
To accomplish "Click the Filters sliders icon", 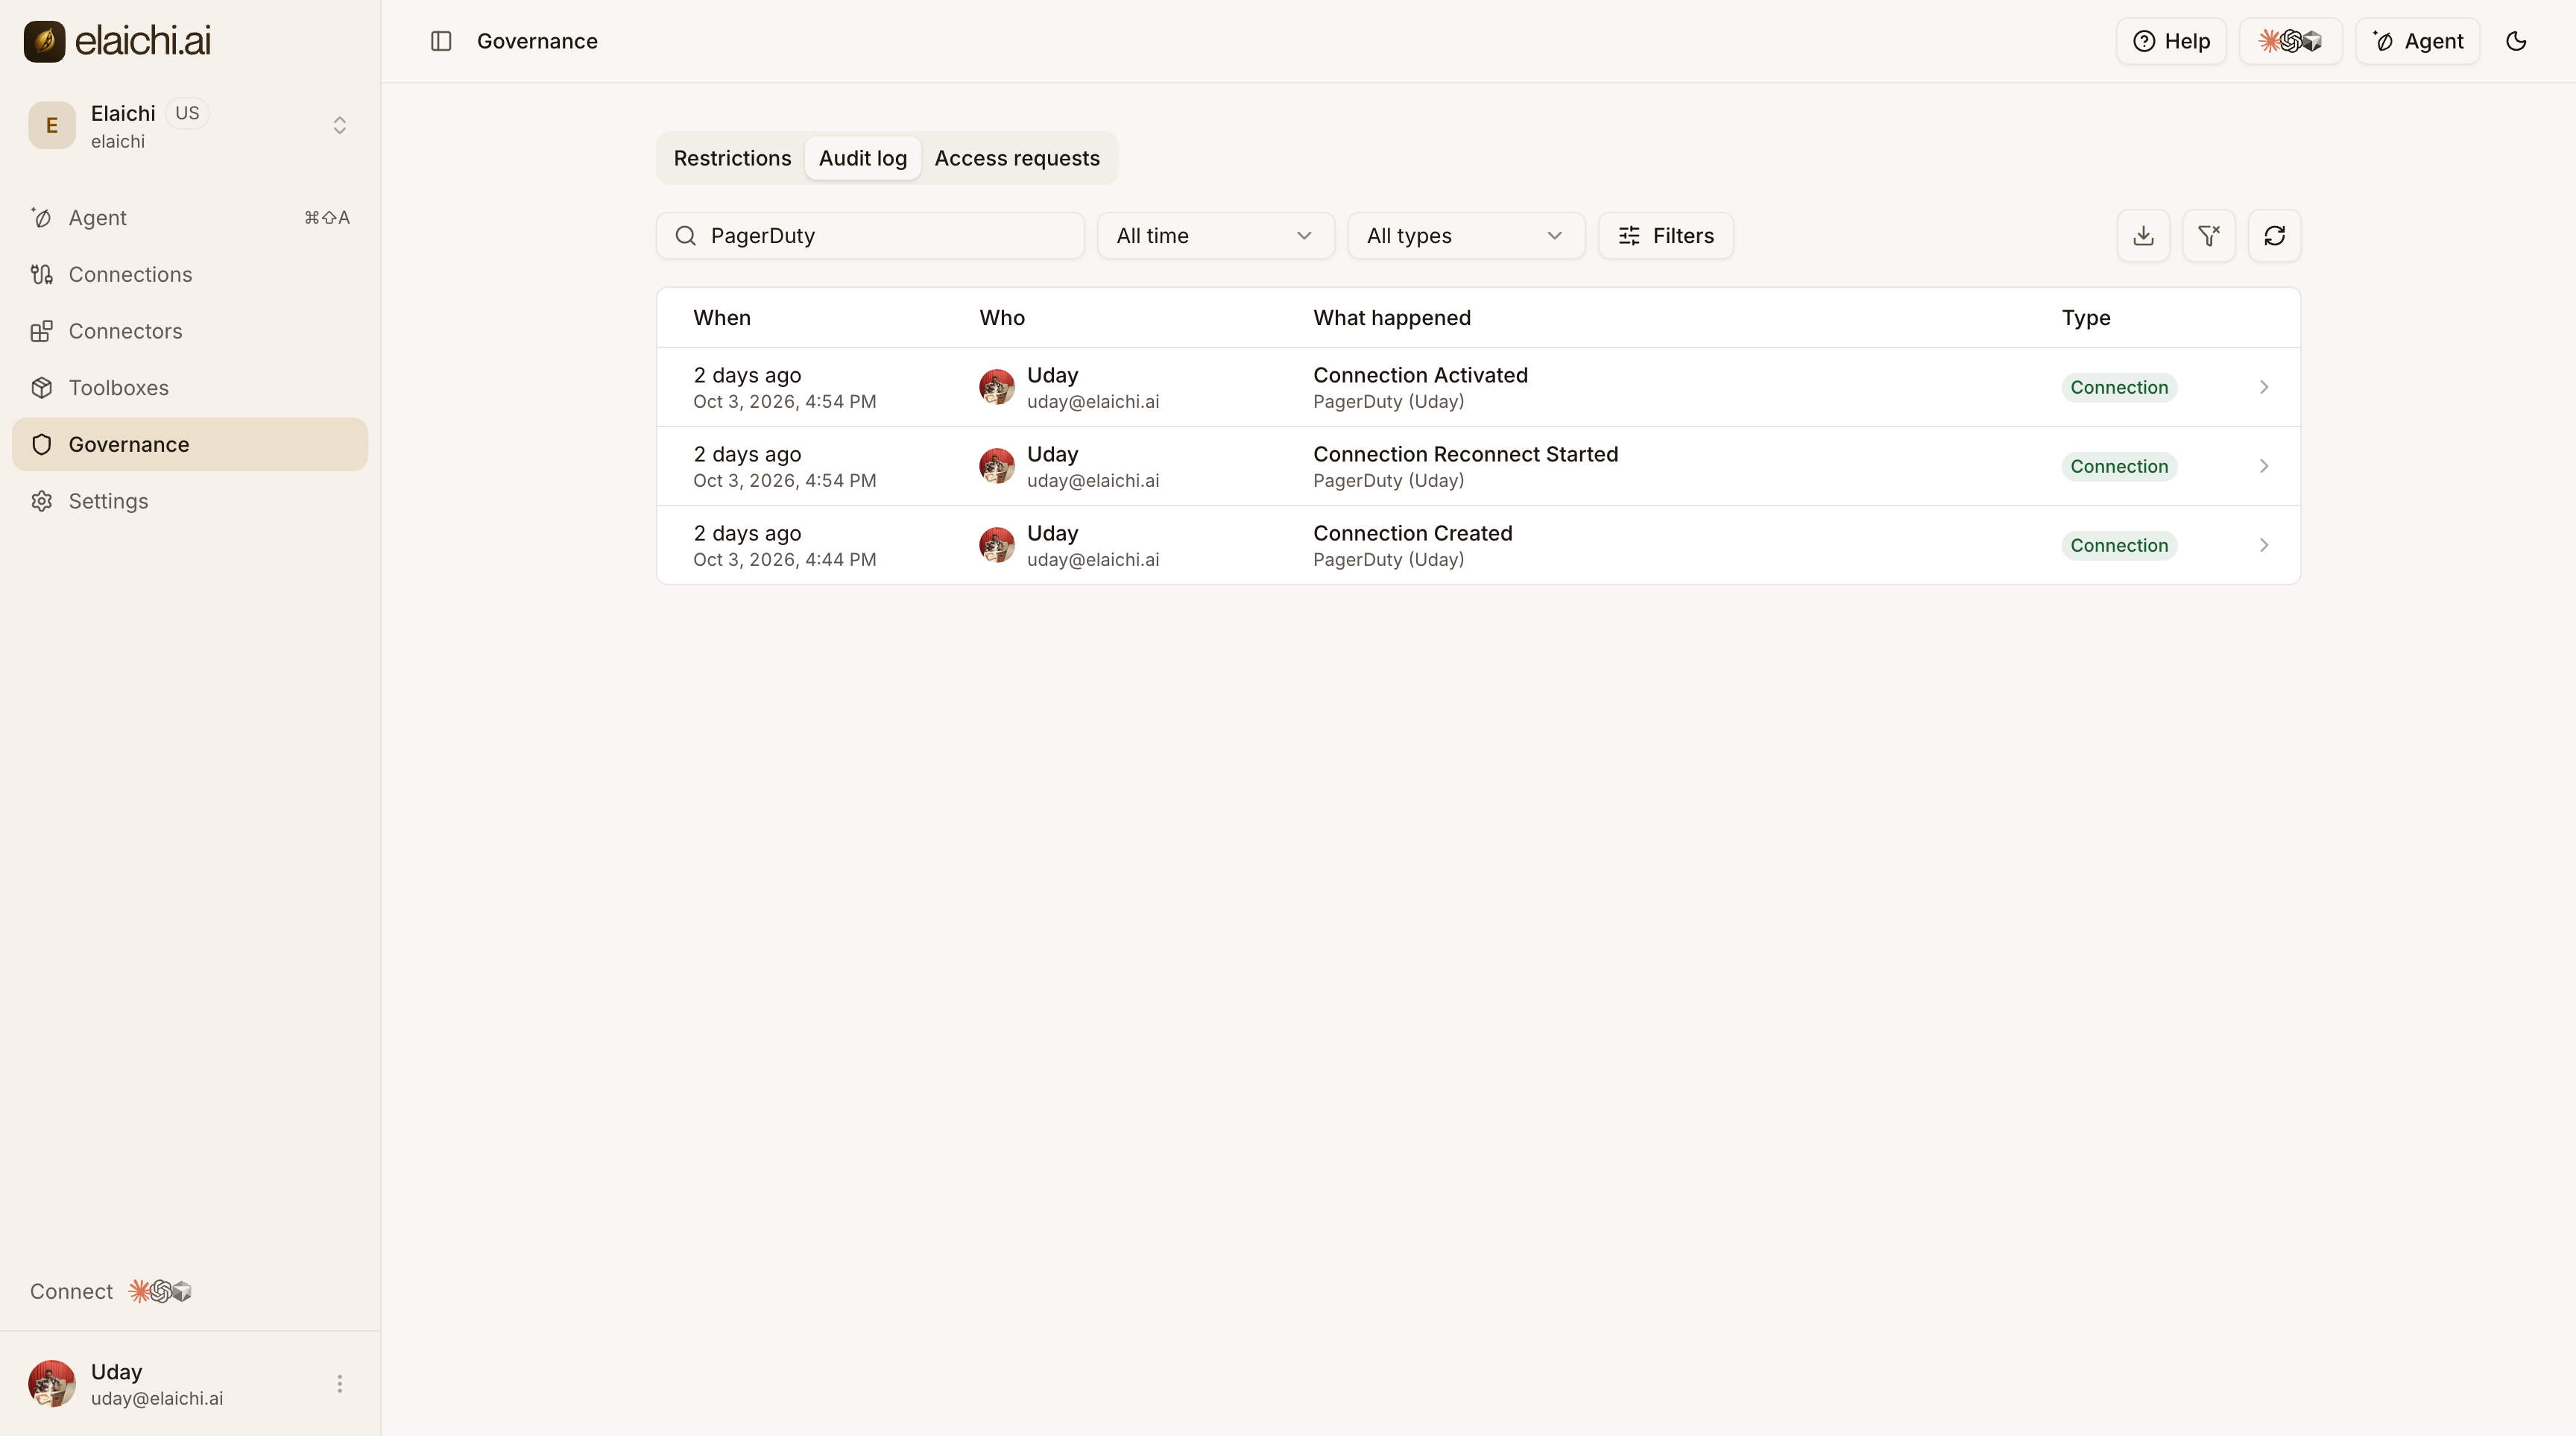I will (x=1629, y=236).
